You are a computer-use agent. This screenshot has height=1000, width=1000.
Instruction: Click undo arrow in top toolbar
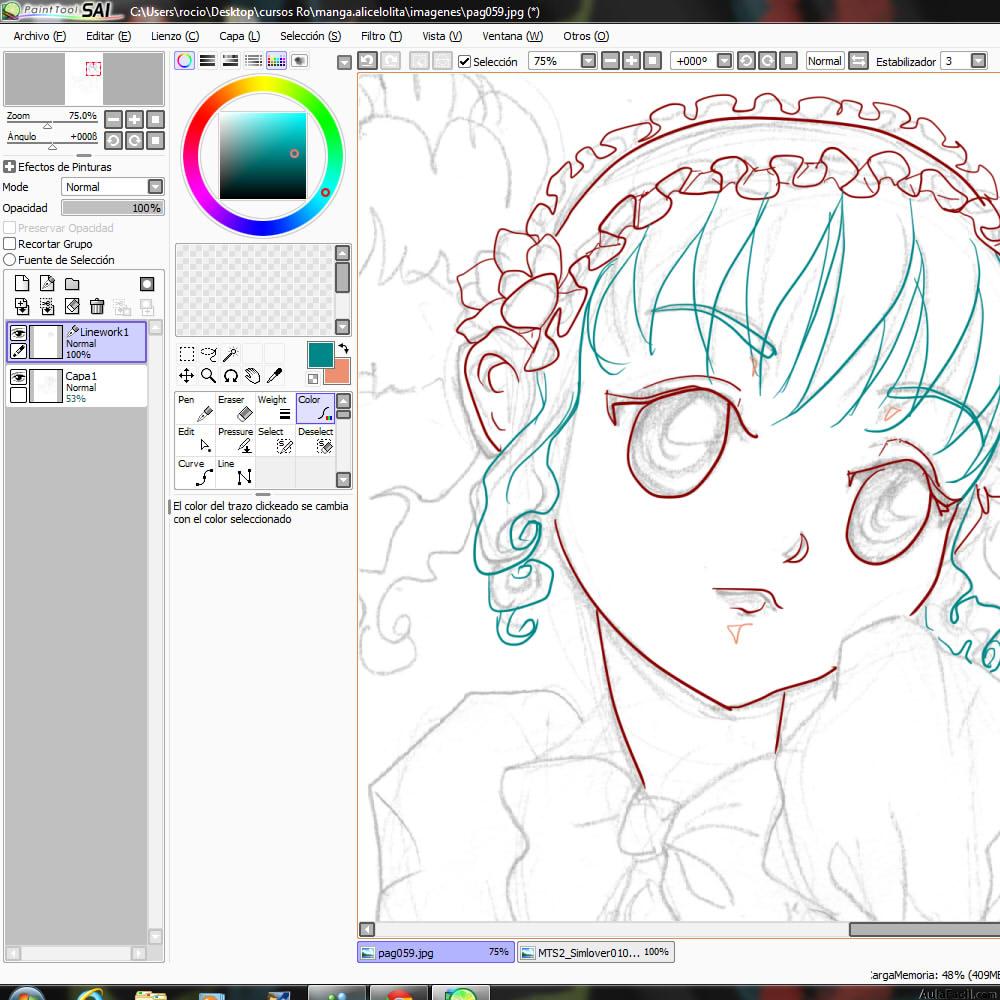[x=367, y=61]
